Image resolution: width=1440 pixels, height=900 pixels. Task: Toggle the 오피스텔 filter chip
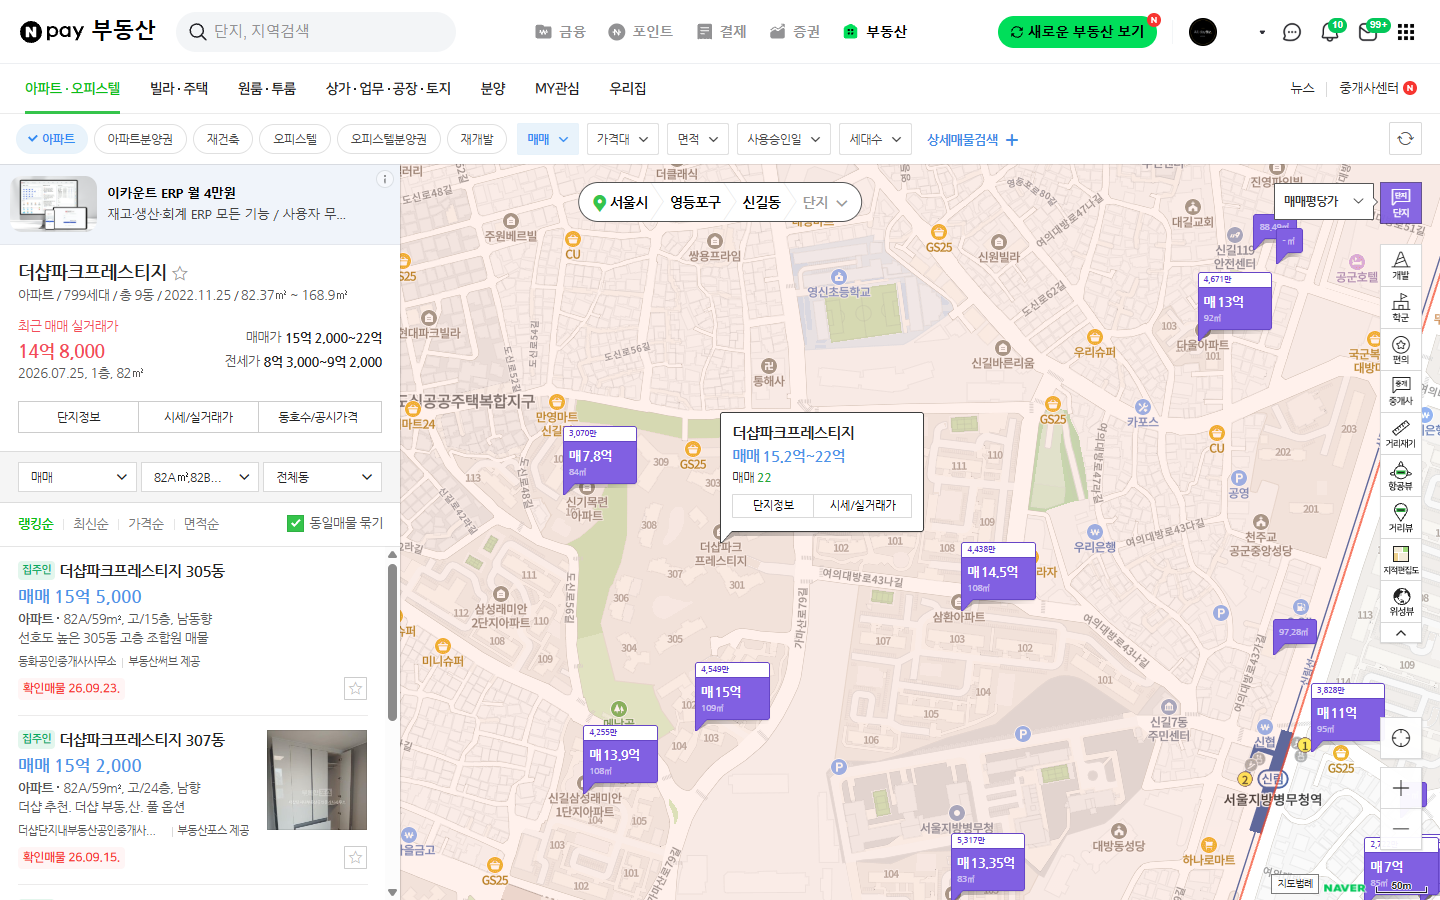coord(295,139)
